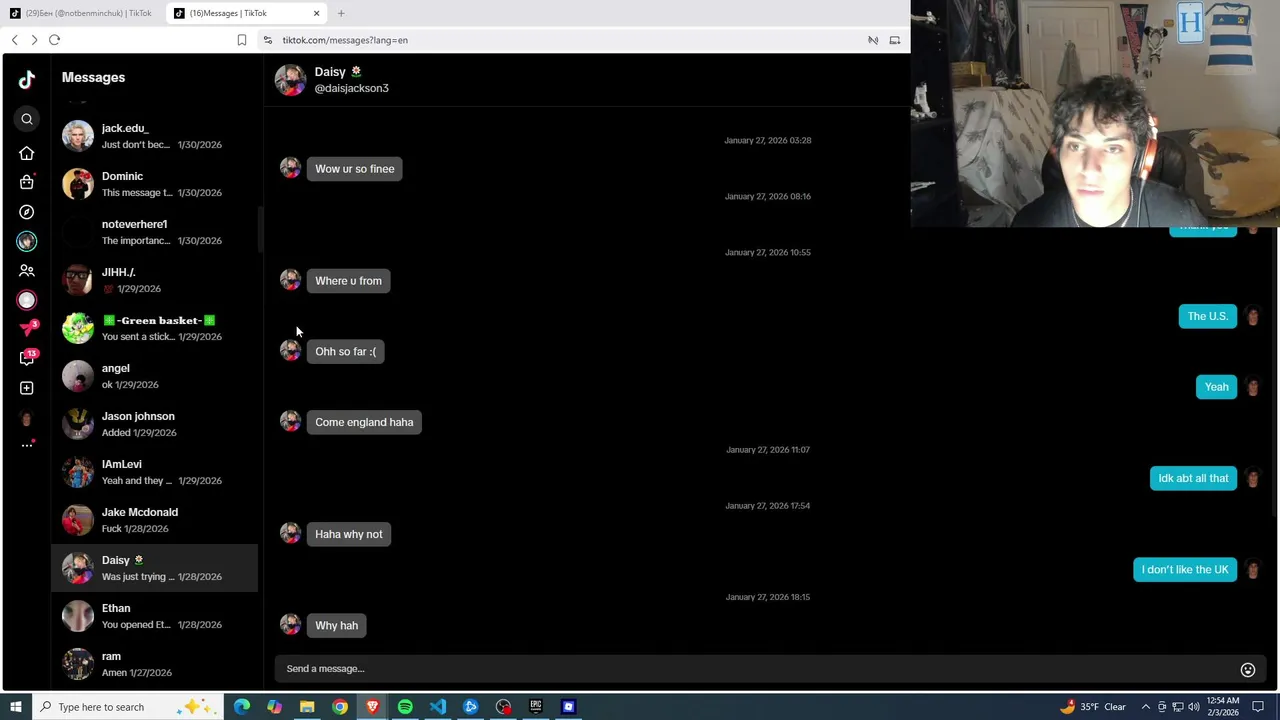Viewport: 1280px width, 720px height.
Task: Click the browser forward arrow
Action: tap(34, 40)
